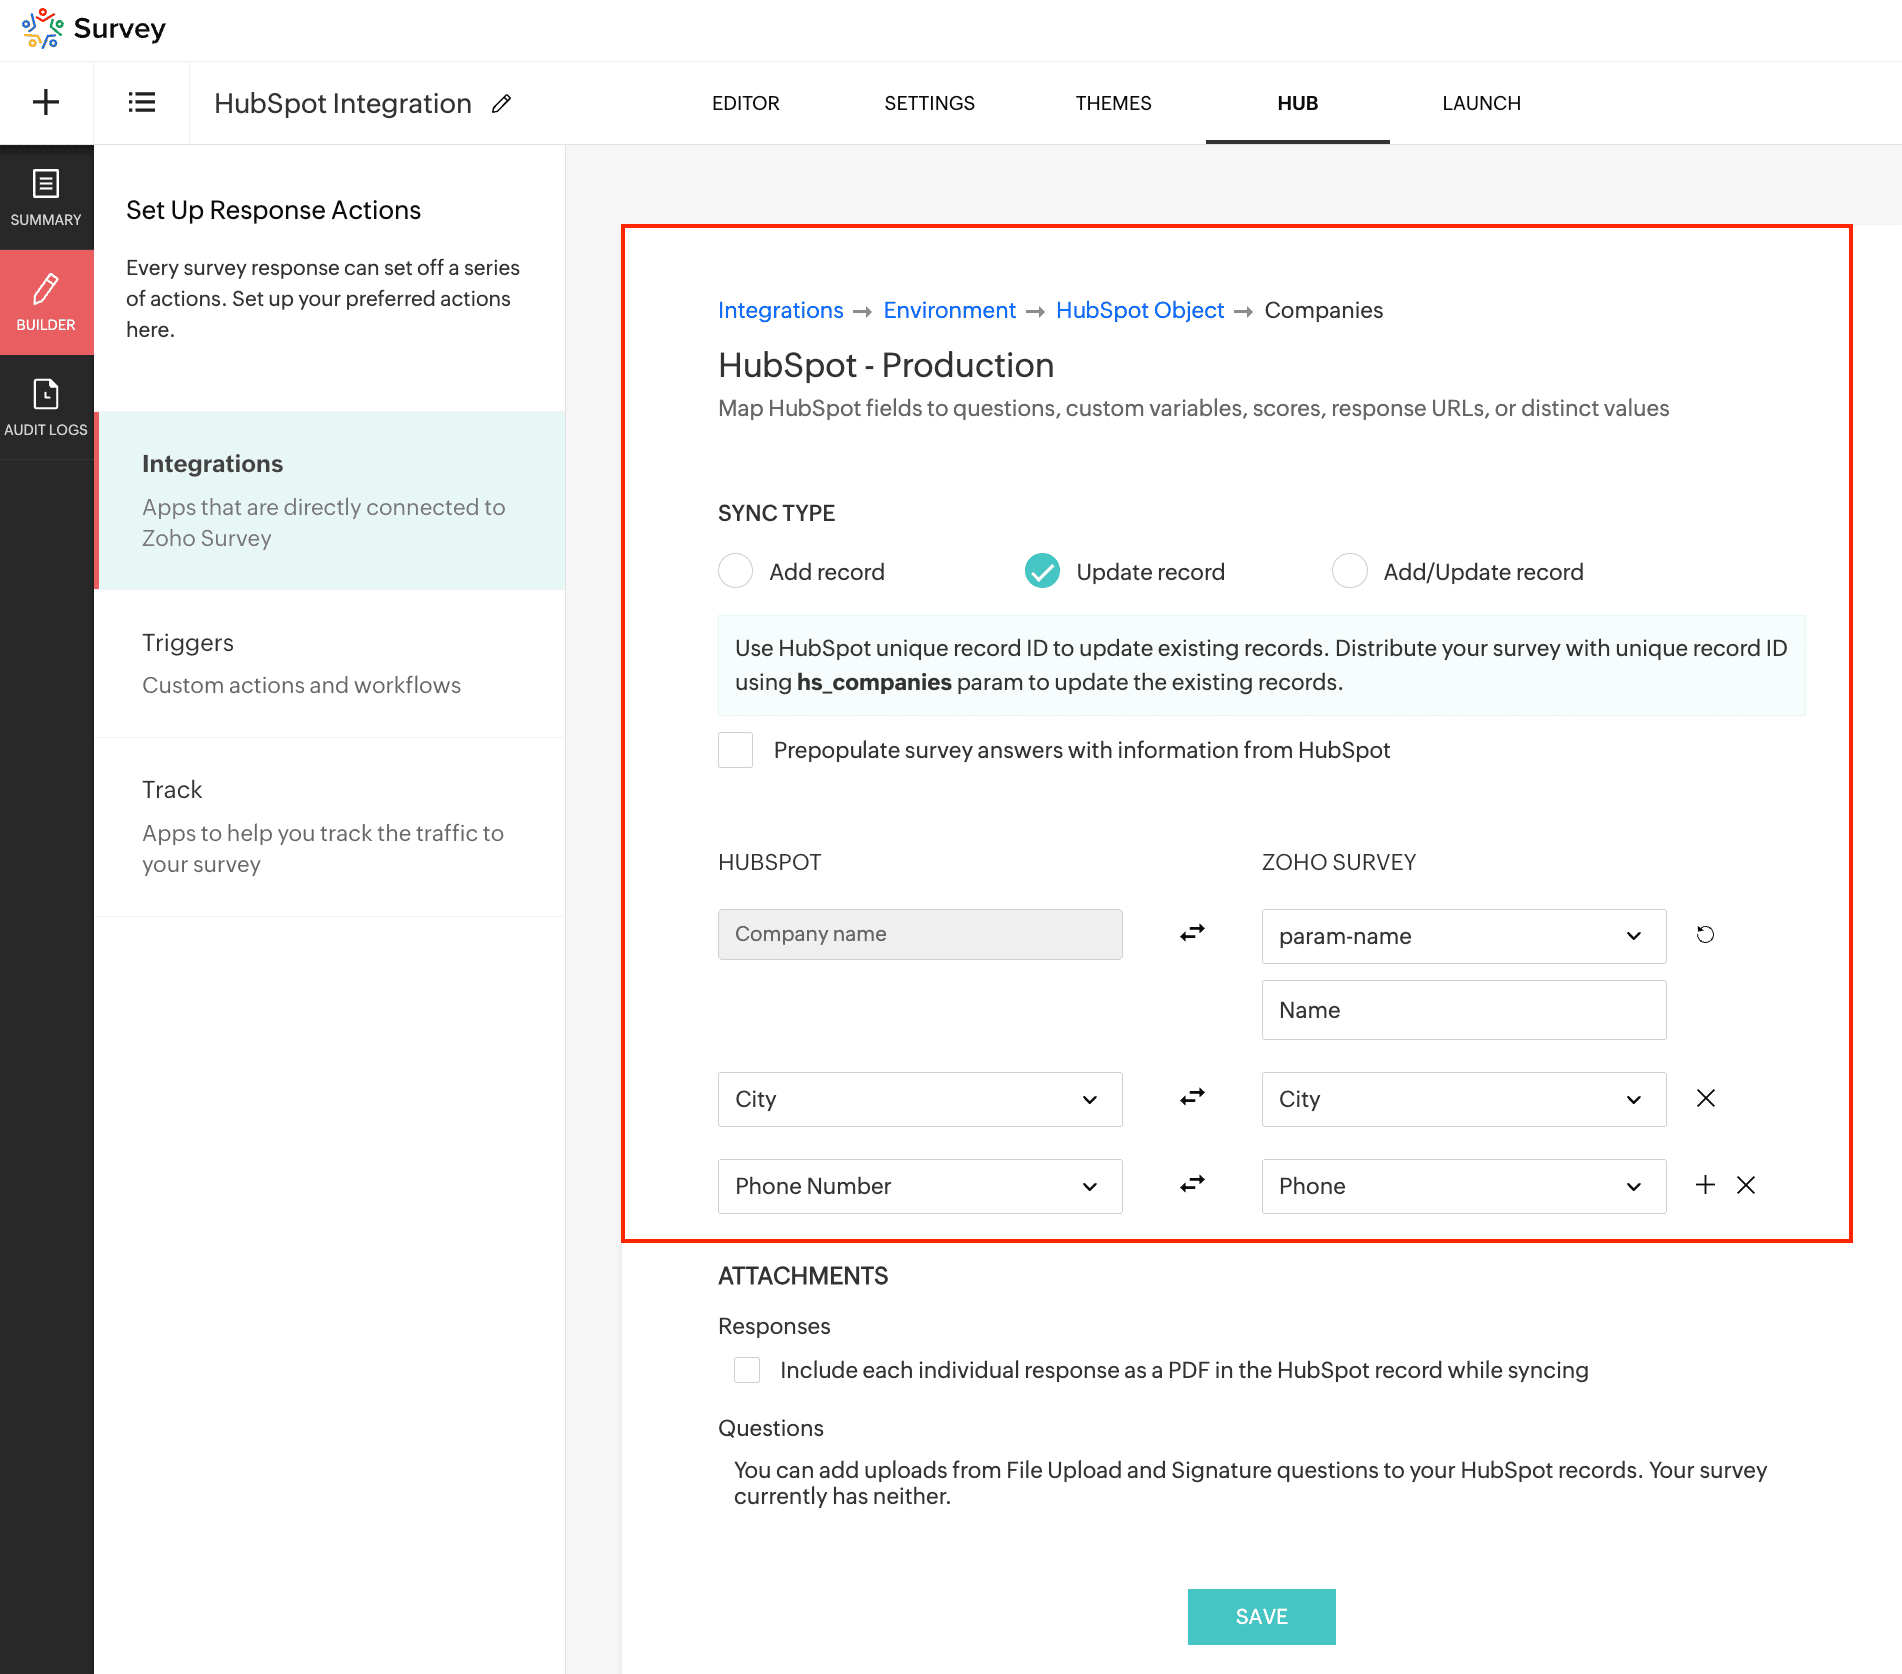Screen dimensions: 1902x1674
Task: Open the Audit Logs sidebar section
Action: coord(46,407)
